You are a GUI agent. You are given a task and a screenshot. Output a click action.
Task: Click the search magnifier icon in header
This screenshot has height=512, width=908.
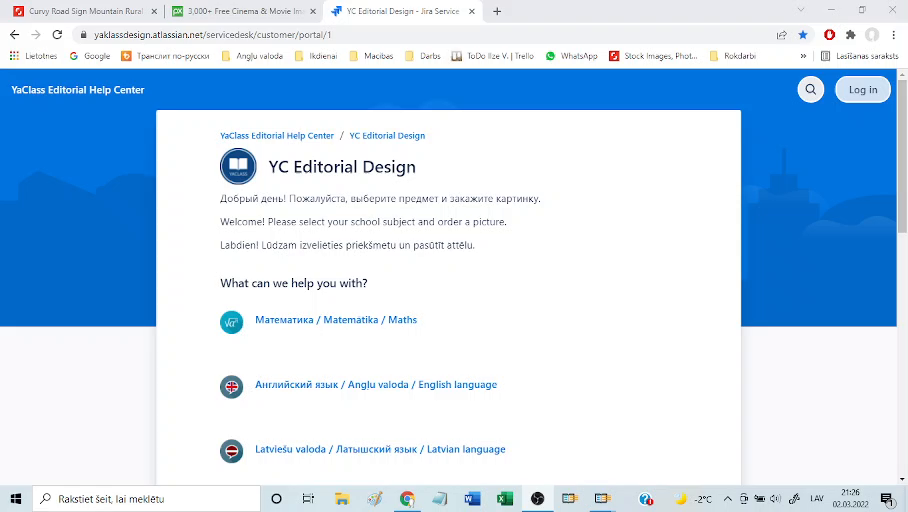tap(810, 90)
